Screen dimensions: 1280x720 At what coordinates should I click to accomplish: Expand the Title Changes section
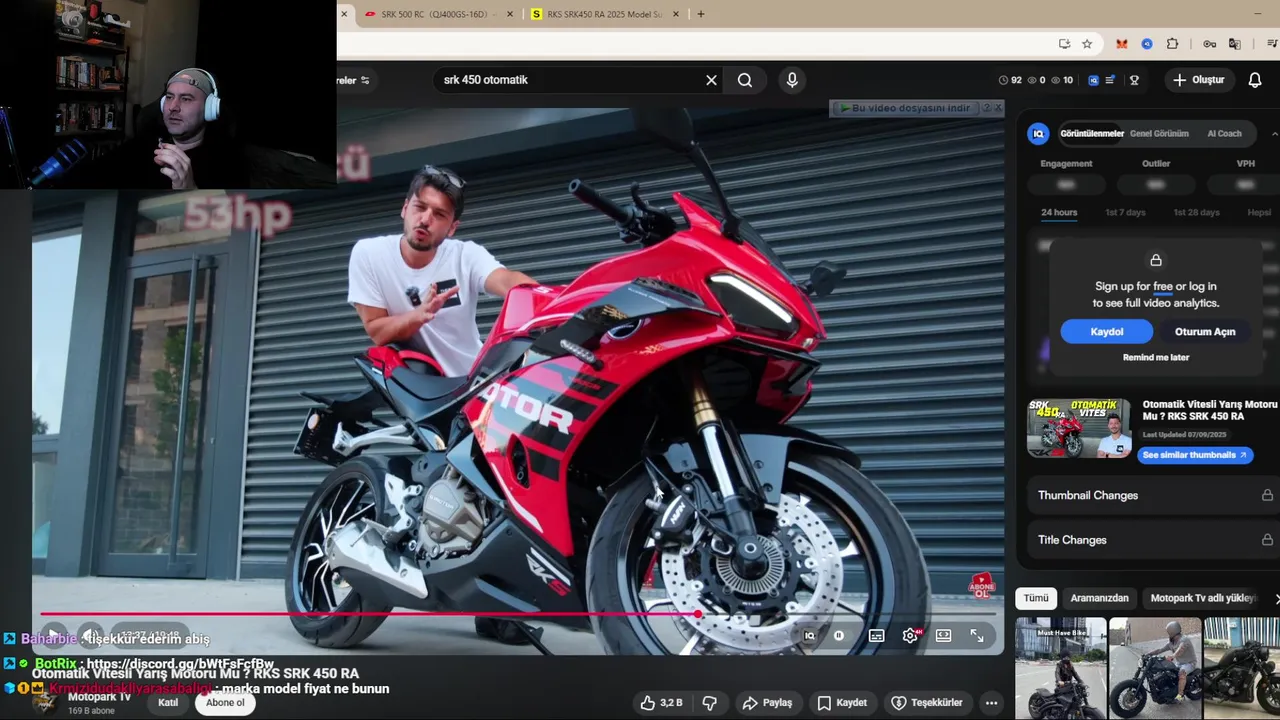(x=1155, y=540)
